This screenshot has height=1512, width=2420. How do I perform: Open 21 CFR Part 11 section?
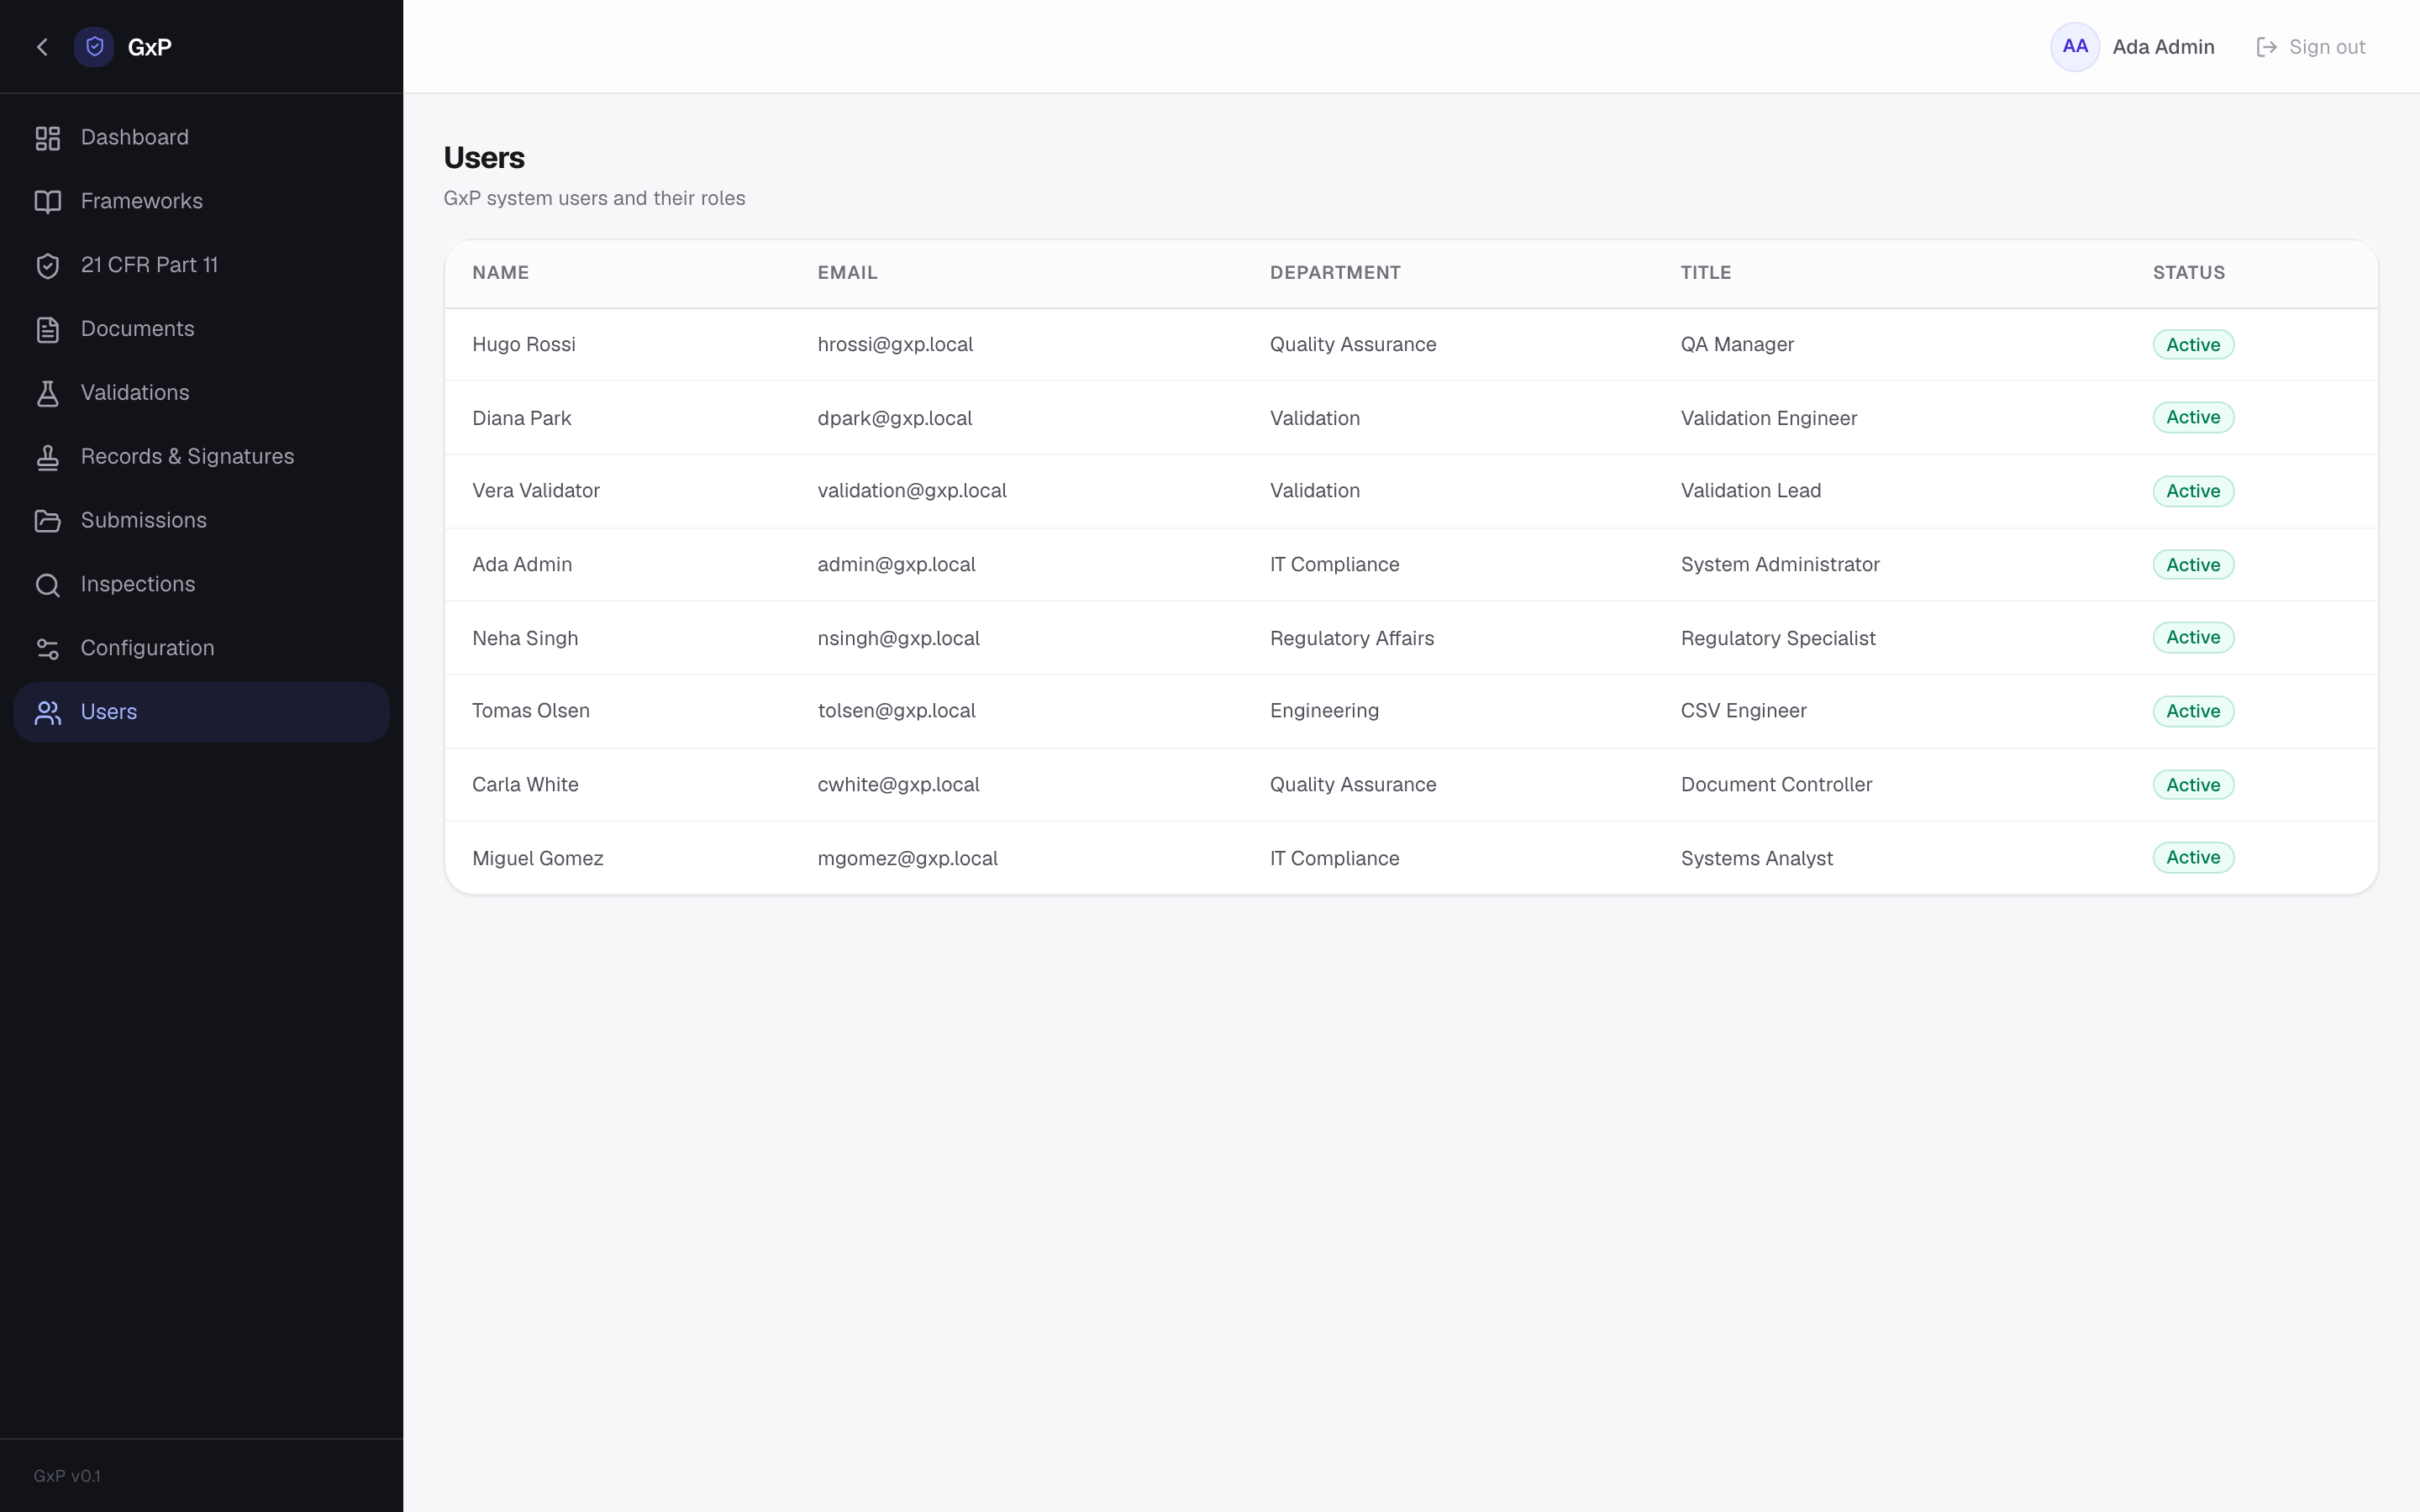[201, 266]
